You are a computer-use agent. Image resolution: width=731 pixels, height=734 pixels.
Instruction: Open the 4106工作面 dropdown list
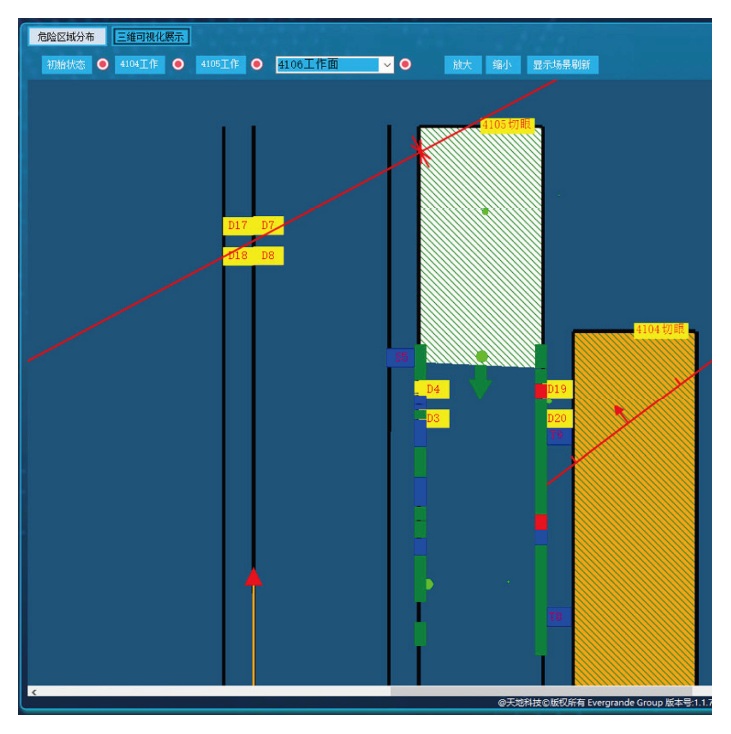[x=386, y=65]
